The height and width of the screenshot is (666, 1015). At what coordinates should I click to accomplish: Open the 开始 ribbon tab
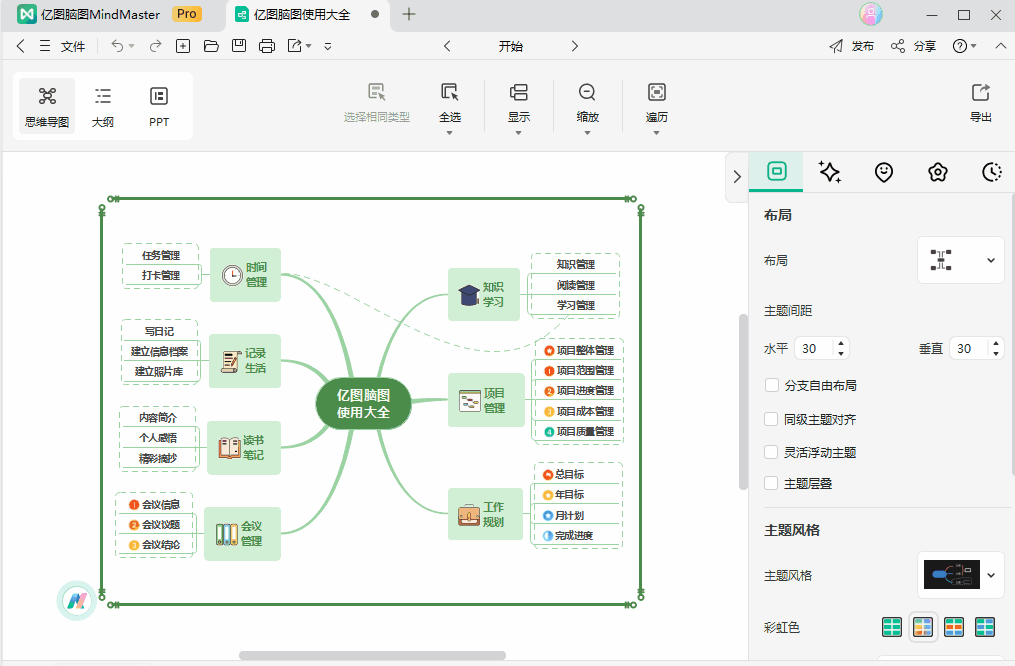coord(510,47)
